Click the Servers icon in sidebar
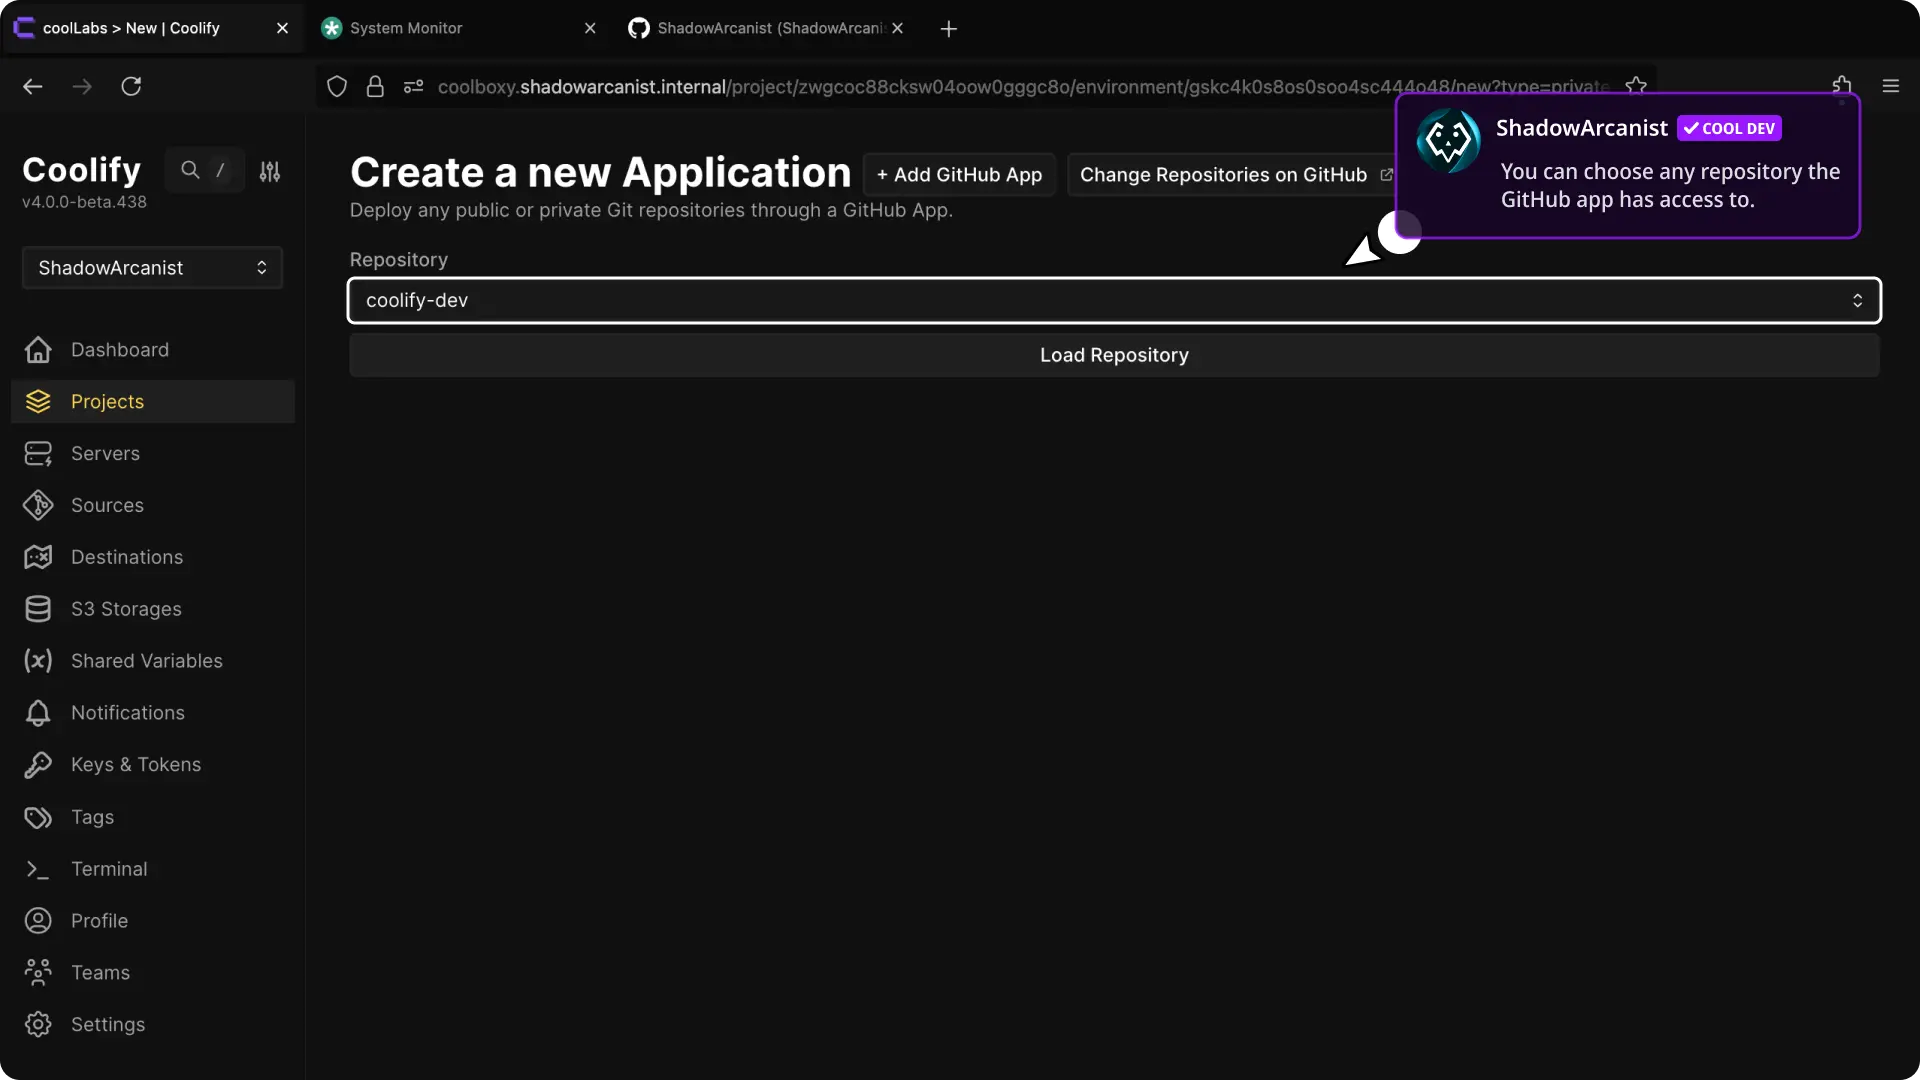The height and width of the screenshot is (1080, 1920). 38,454
